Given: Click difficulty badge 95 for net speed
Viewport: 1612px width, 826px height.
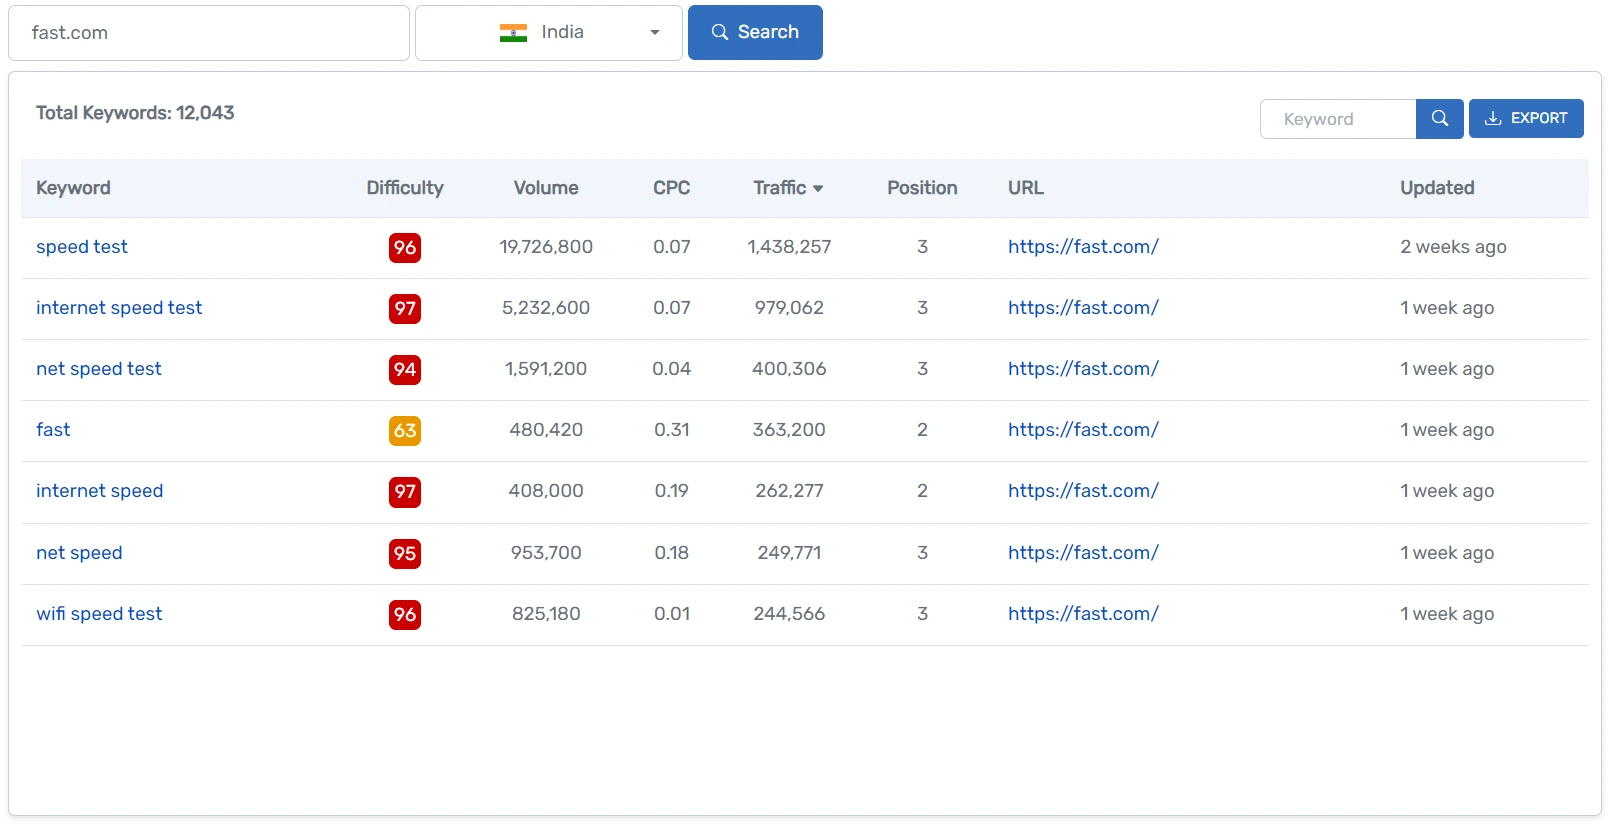Looking at the screenshot, I should 405,554.
